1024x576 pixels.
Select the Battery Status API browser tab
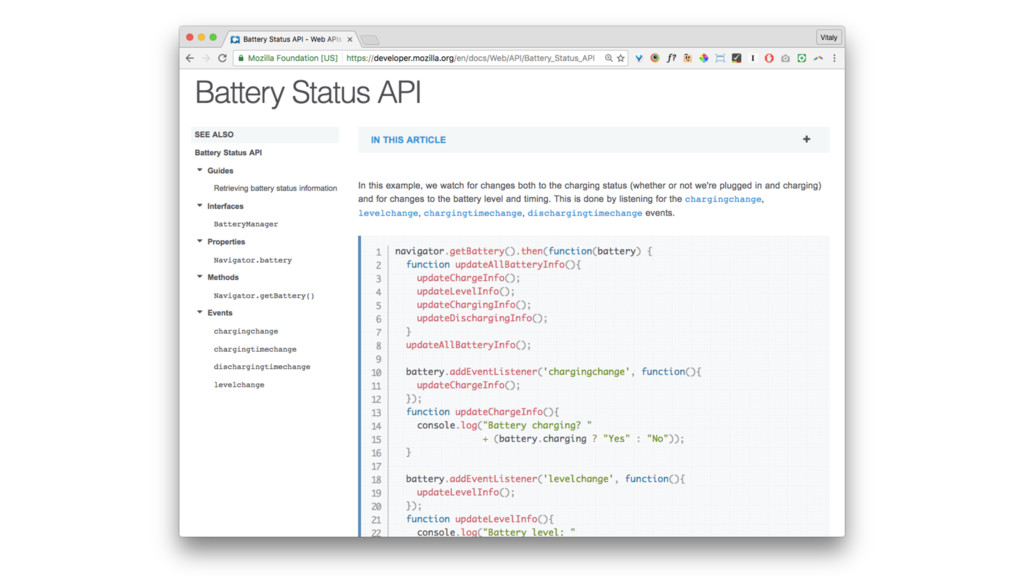click(x=291, y=39)
